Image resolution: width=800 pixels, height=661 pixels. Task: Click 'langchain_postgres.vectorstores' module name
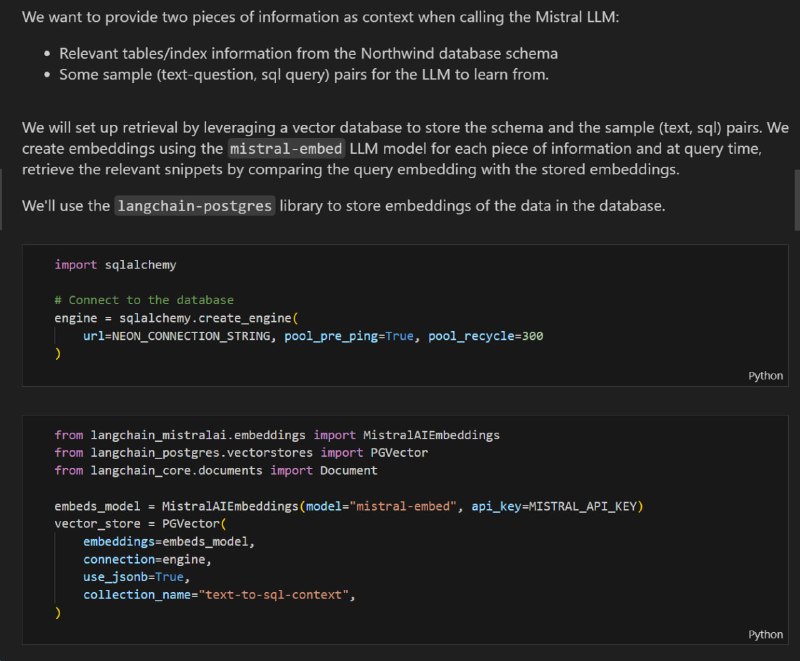coord(202,453)
